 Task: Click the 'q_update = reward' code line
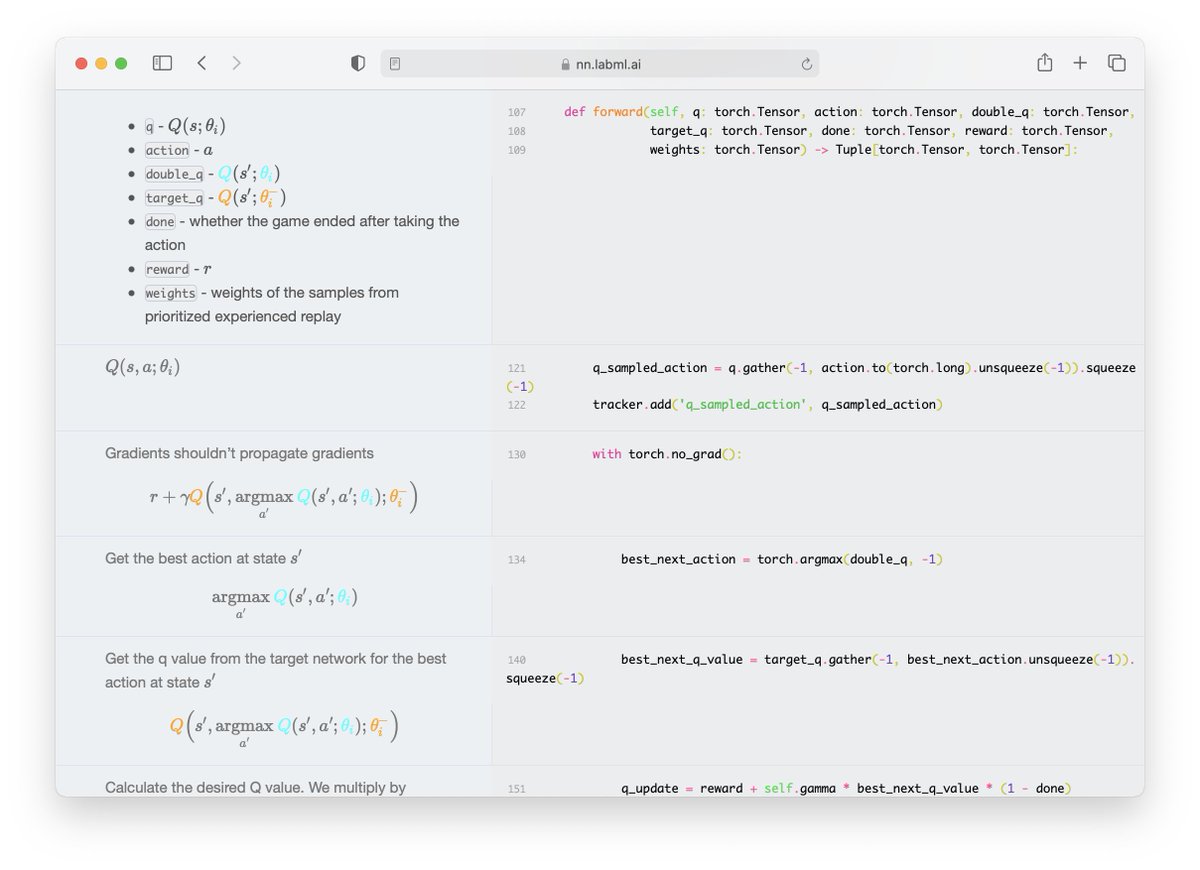point(845,788)
